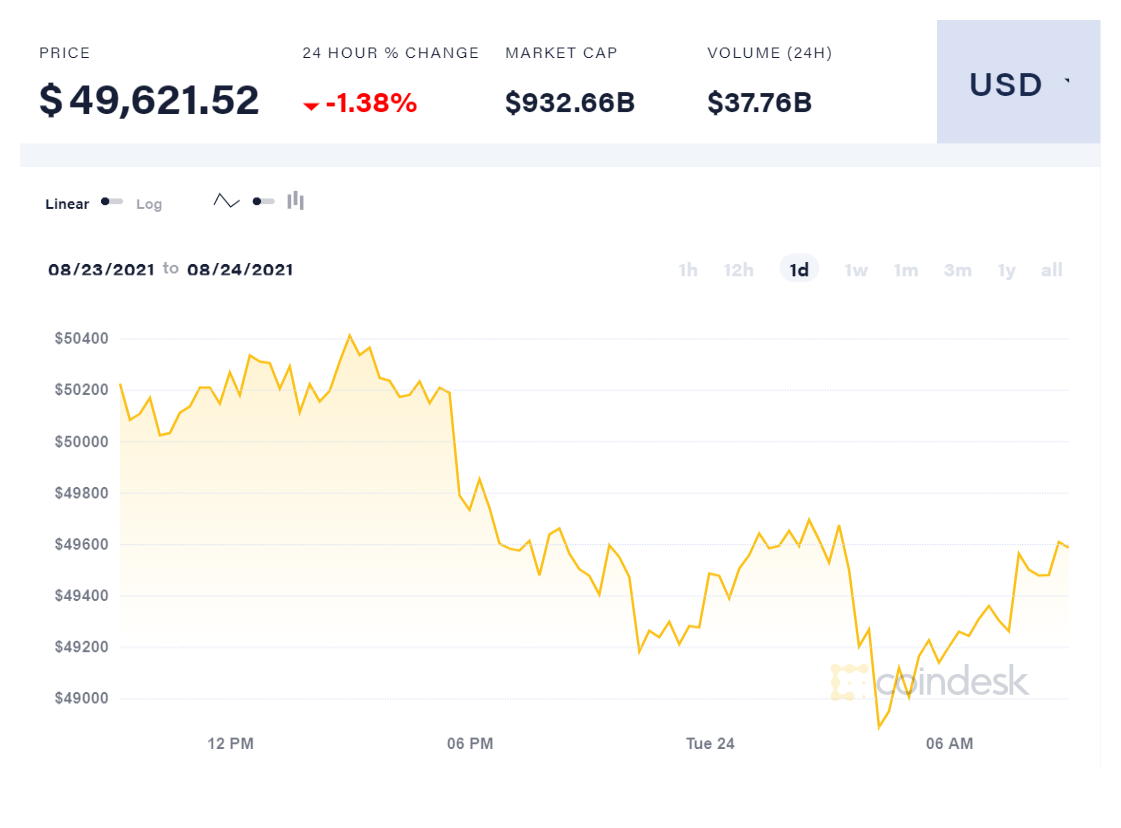Toggle the Linear/Log scale switch

[x=112, y=202]
